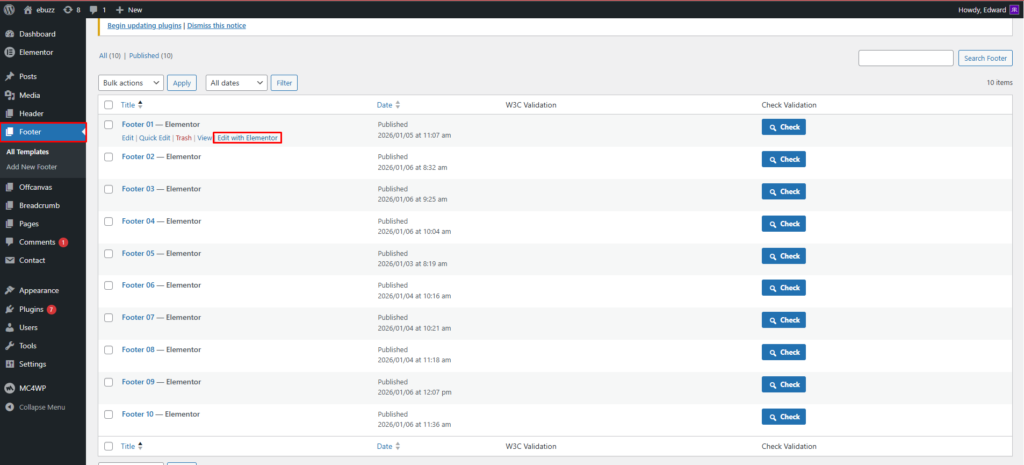Screen dimensions: 1024x465
Task: Select the Footer 05 row checkbox
Action: 108,254
